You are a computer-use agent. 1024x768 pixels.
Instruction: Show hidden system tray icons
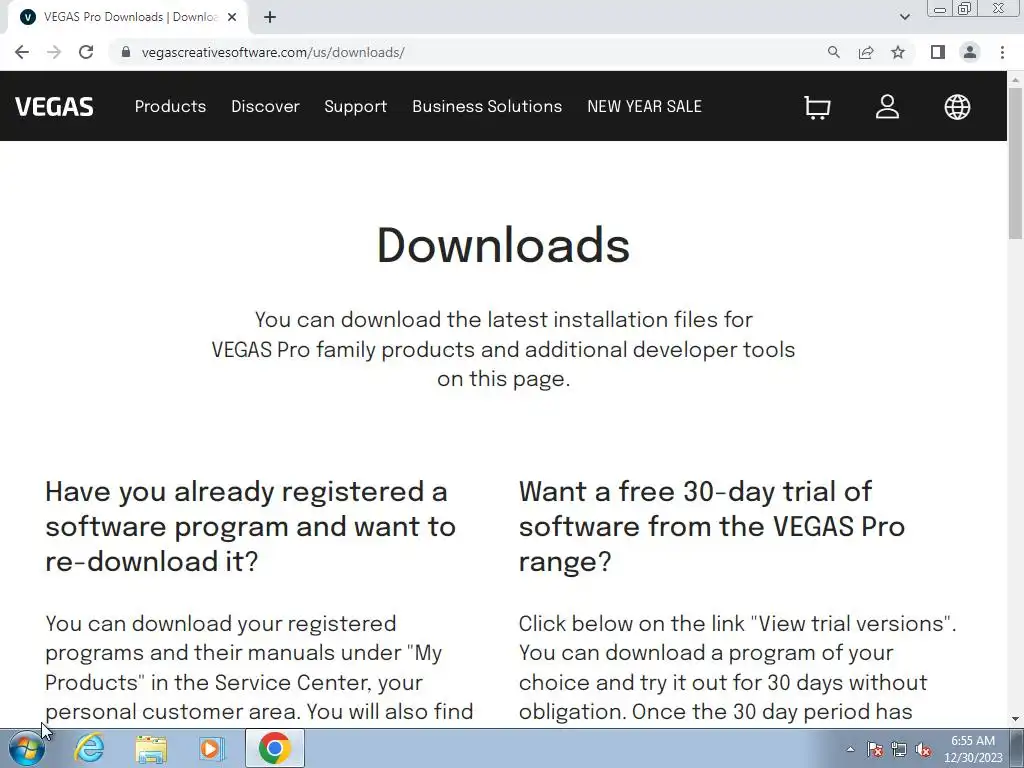850,749
